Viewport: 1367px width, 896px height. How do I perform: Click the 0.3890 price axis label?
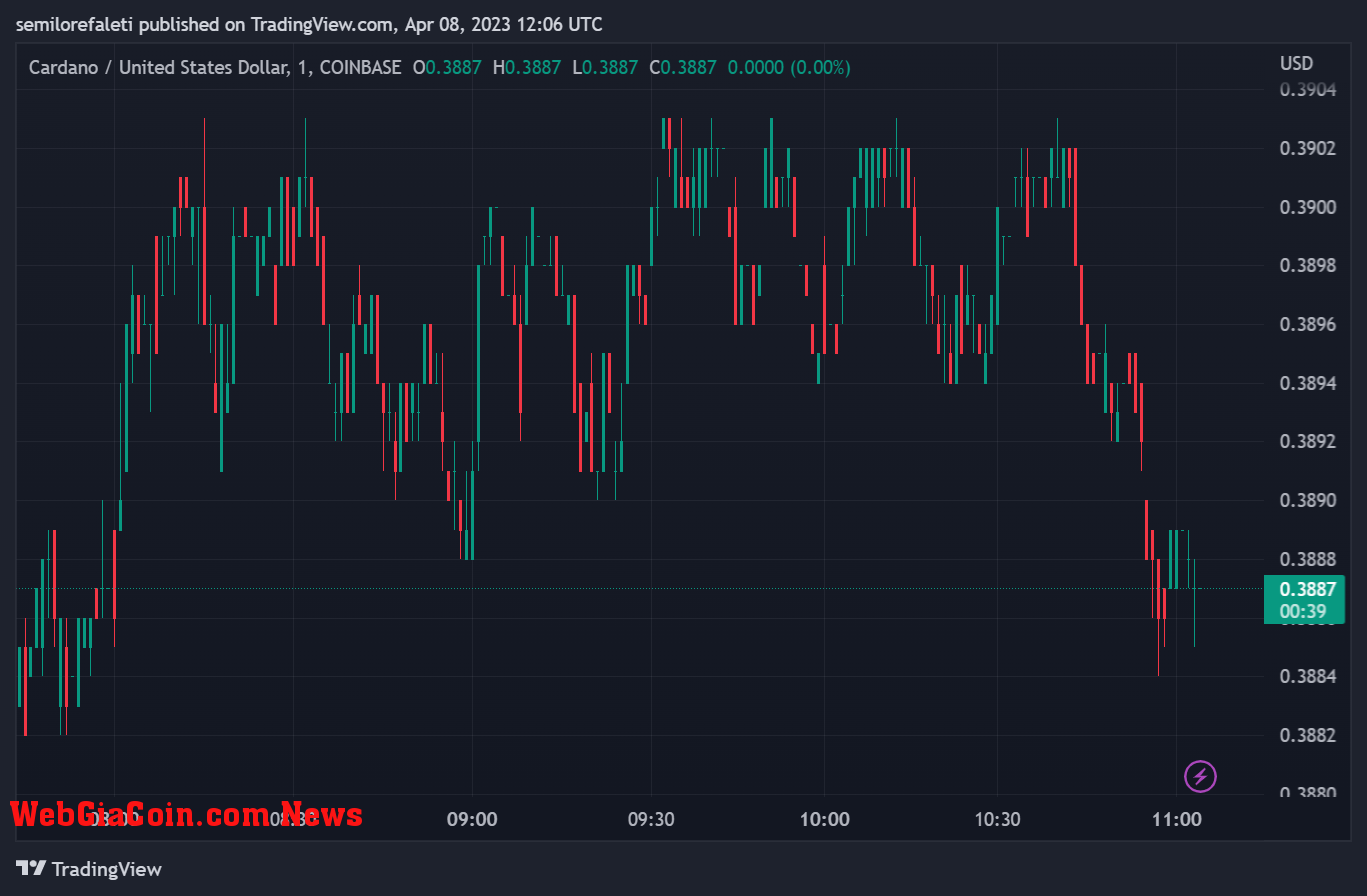[x=1308, y=500]
